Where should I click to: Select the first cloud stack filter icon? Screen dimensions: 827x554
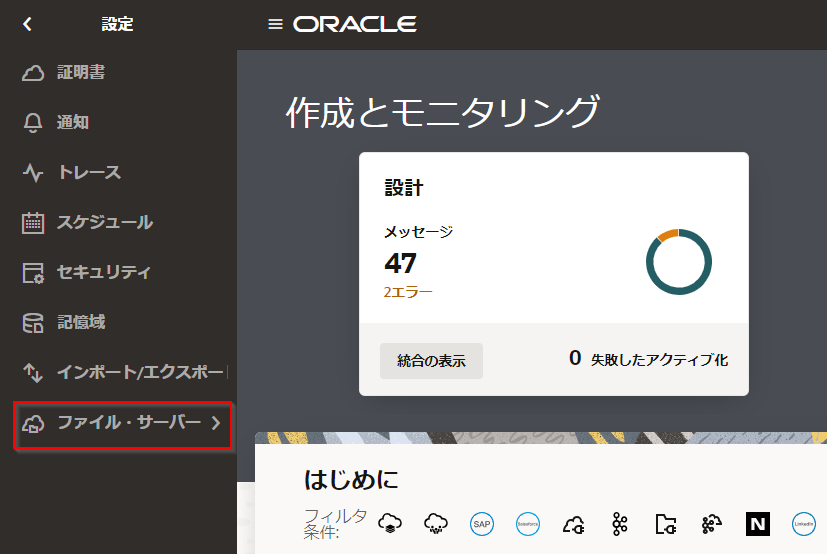[391, 523]
